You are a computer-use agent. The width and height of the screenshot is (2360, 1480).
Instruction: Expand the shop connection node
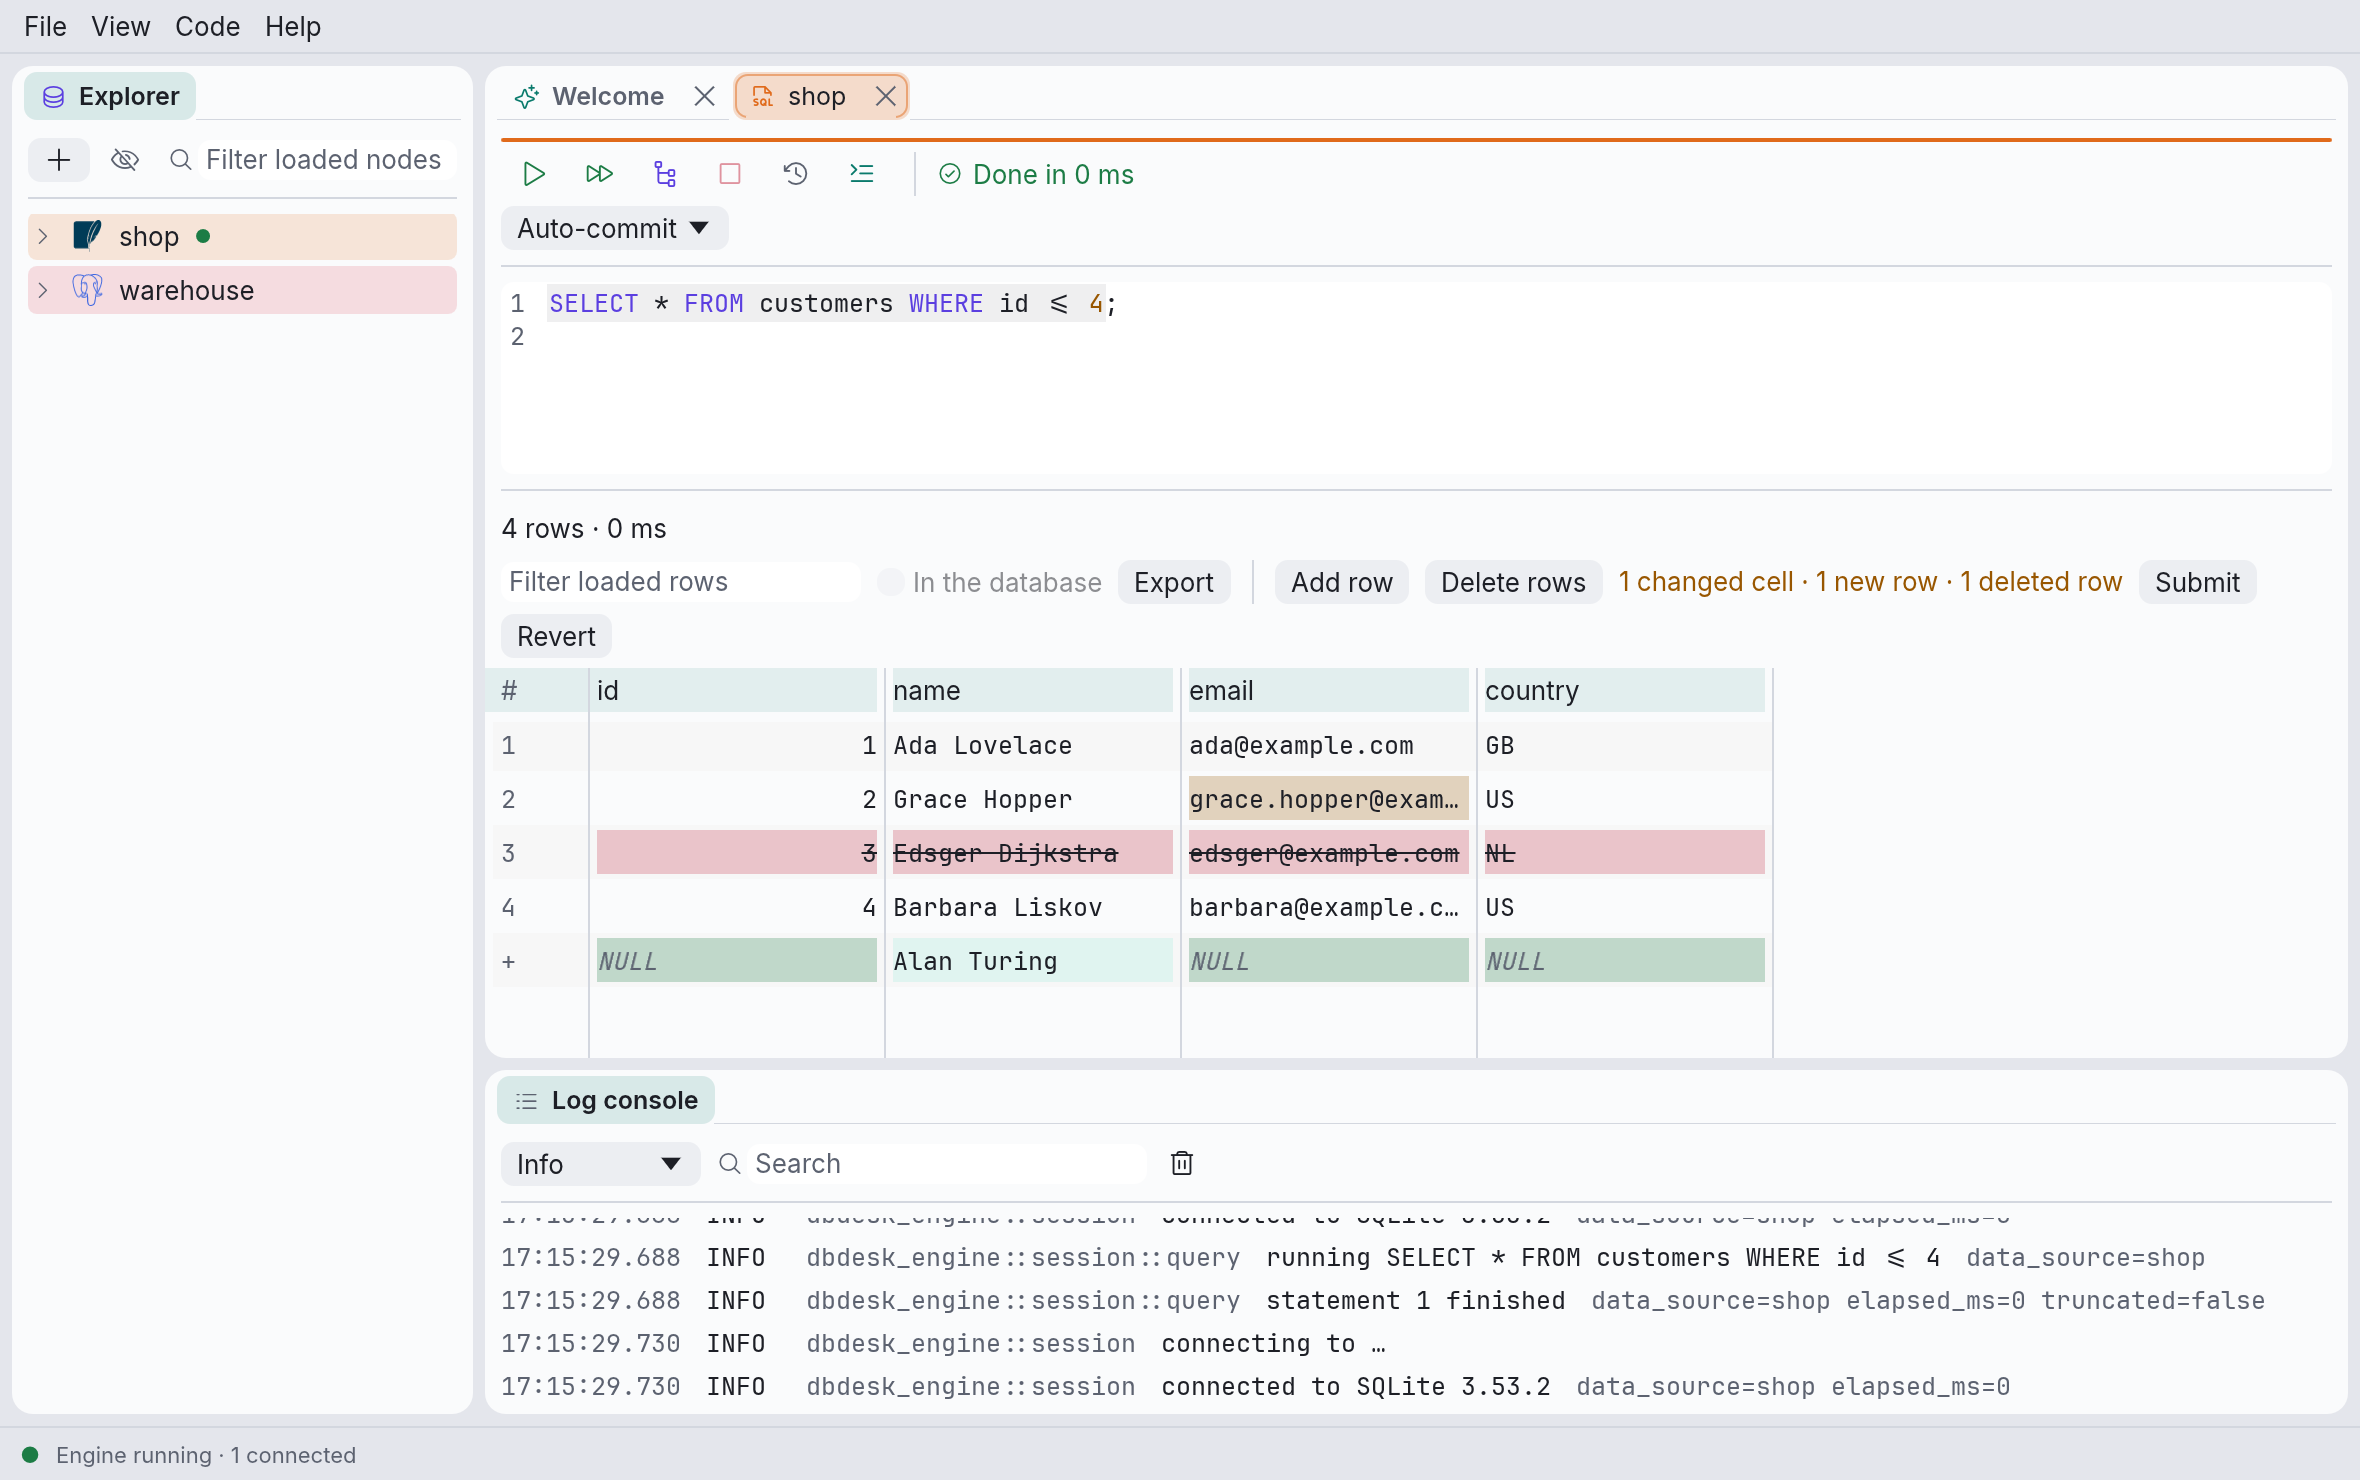tap(43, 236)
